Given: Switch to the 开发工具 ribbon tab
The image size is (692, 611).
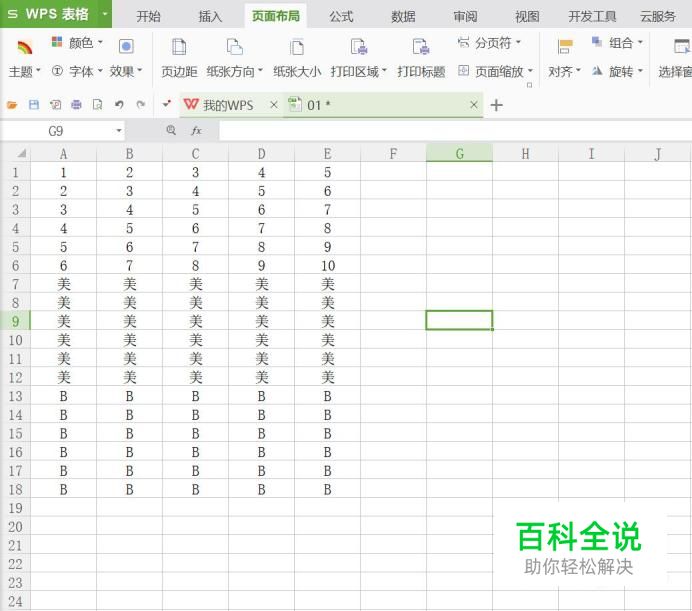Looking at the screenshot, I should point(592,16).
